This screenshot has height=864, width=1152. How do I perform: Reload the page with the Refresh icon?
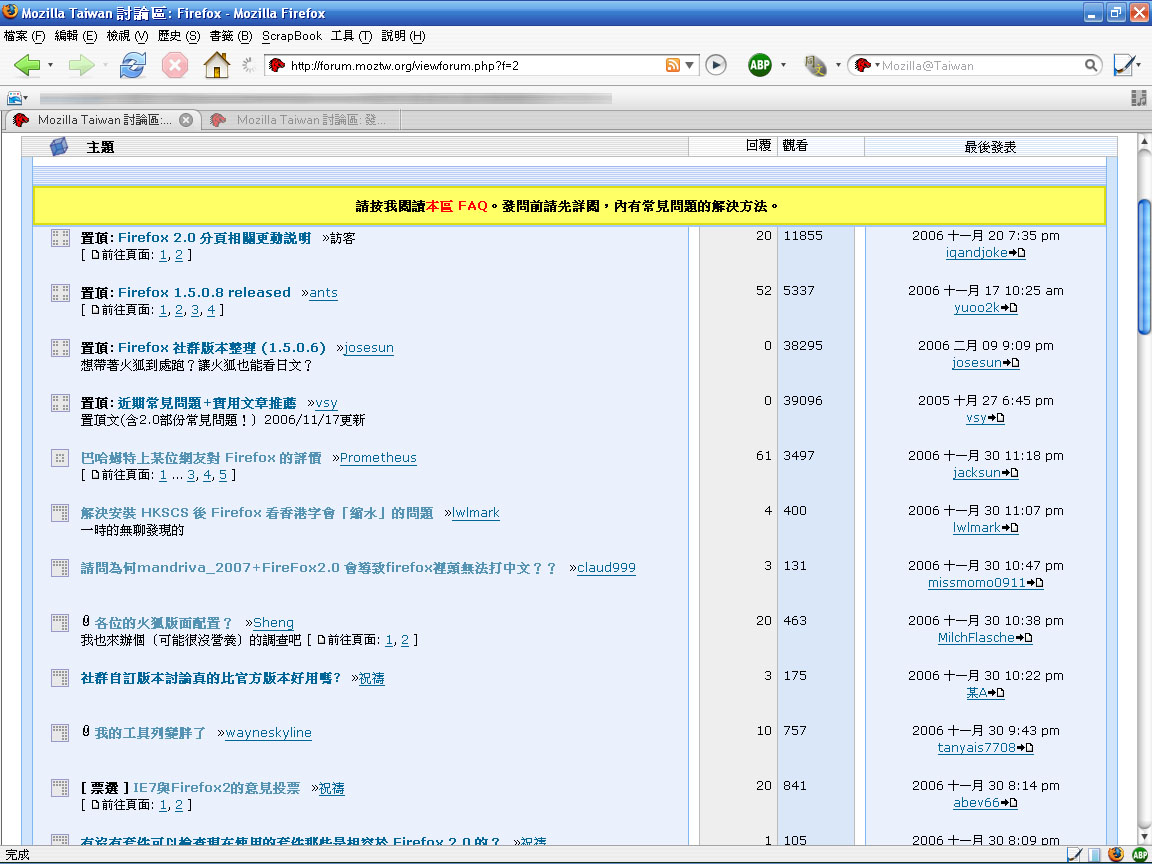coord(132,66)
